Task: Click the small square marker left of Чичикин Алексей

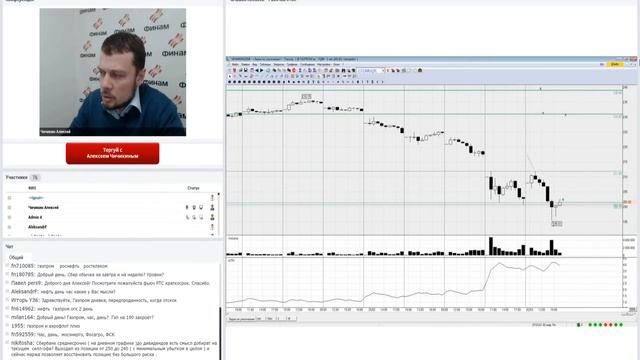Action: click(9, 208)
